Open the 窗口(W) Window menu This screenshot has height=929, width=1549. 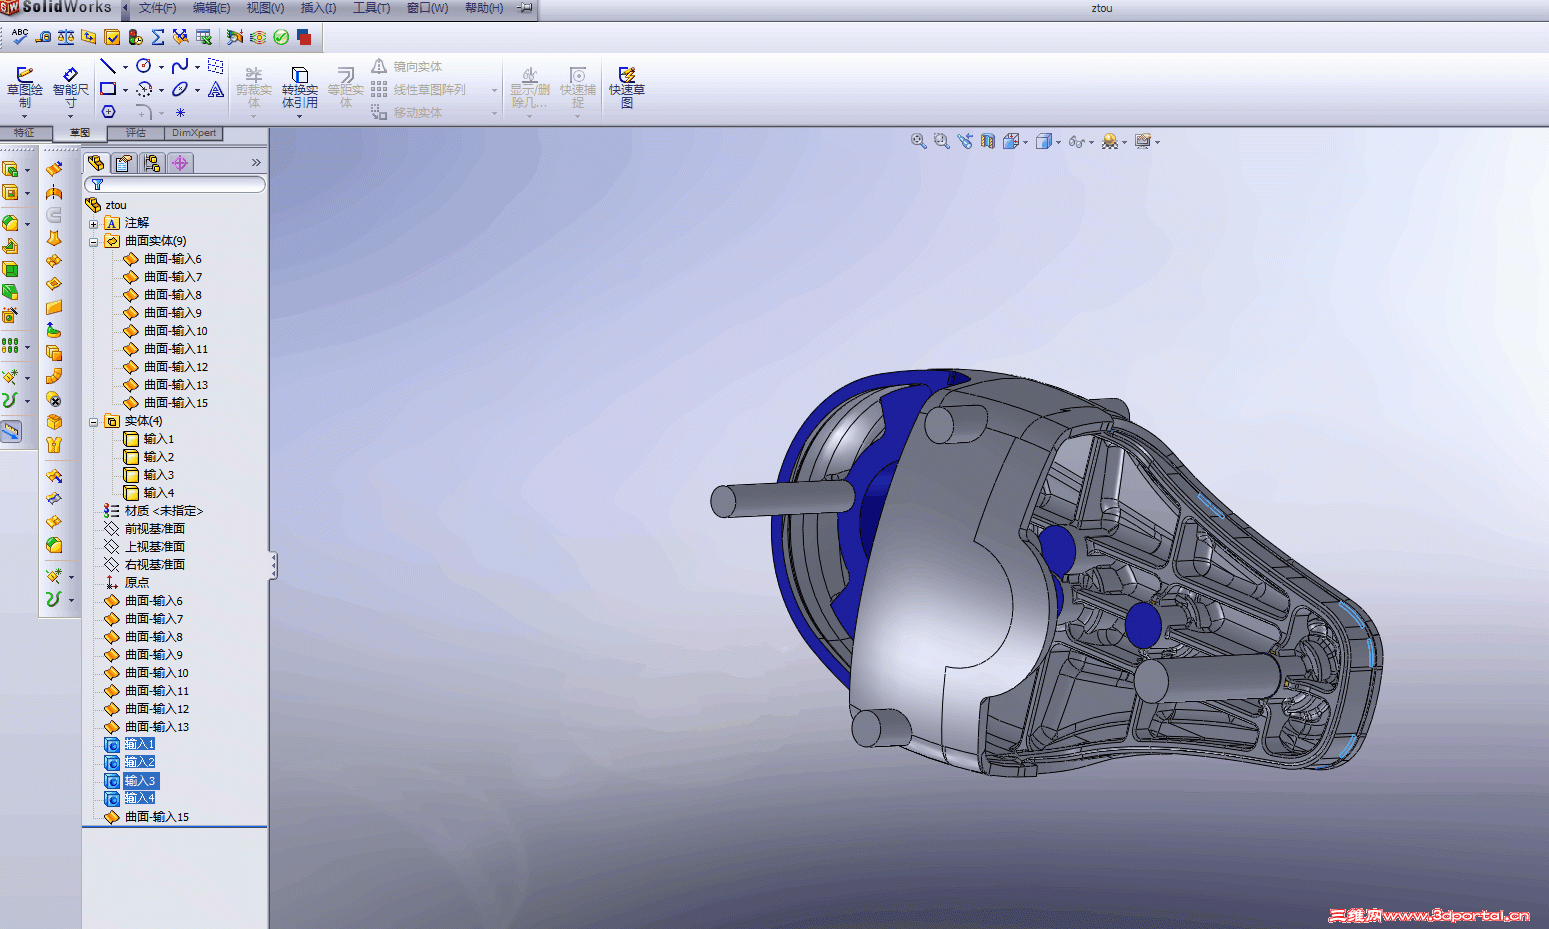click(428, 8)
